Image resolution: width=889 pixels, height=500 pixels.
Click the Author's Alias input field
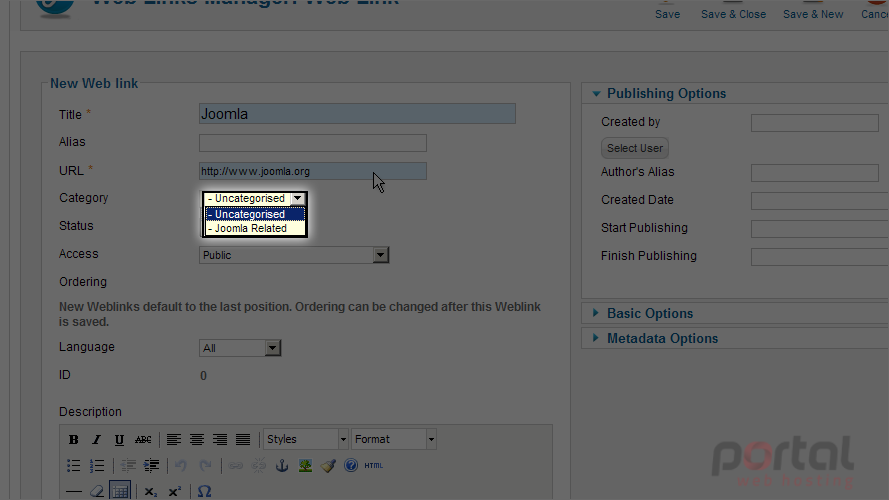tap(815, 173)
